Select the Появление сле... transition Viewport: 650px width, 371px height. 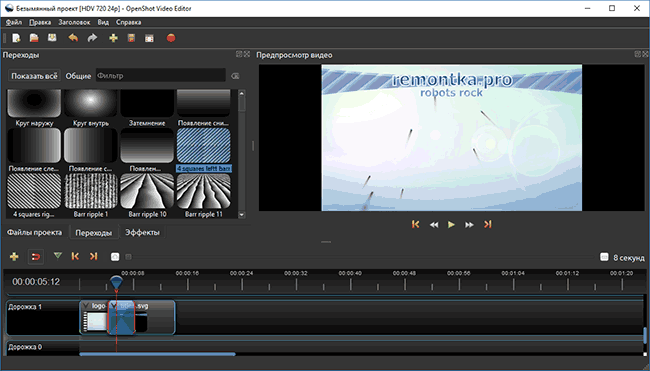(x=34, y=150)
